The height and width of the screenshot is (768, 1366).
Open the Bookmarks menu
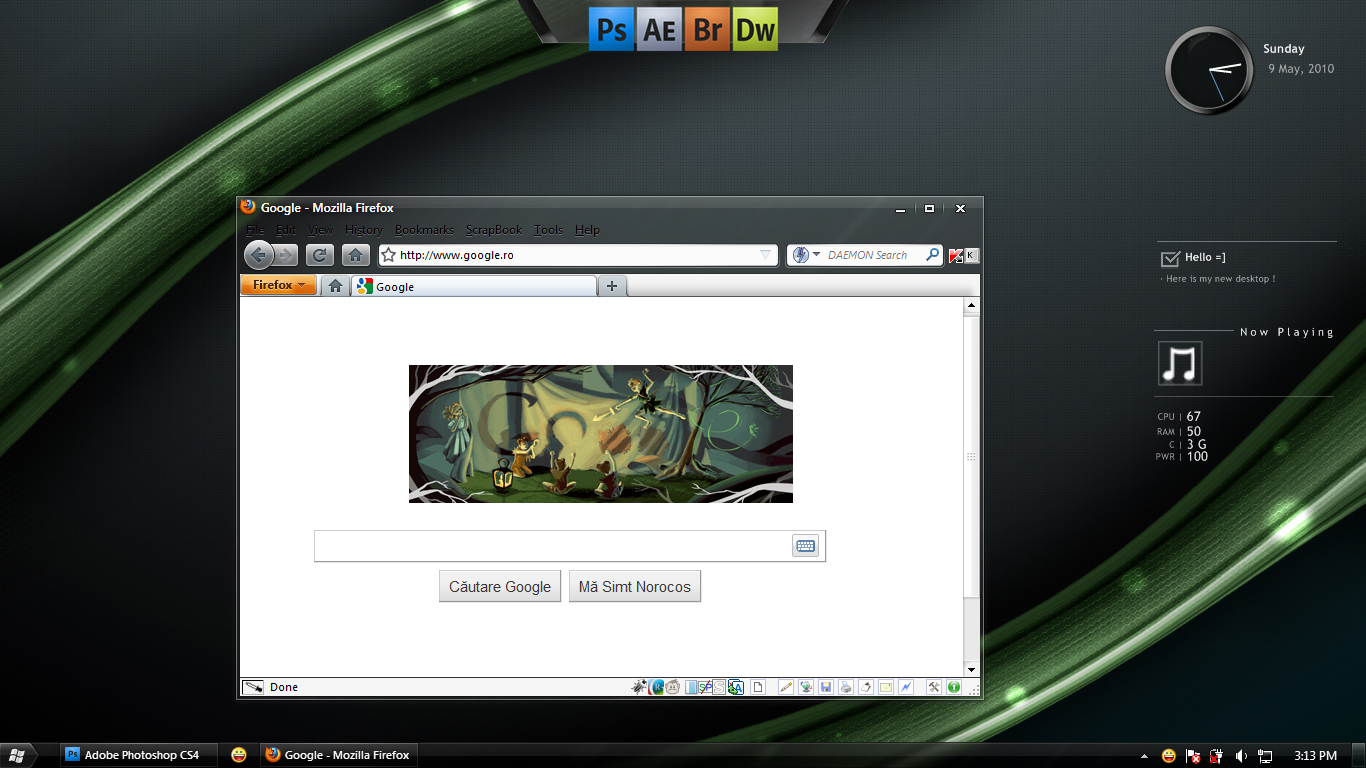click(424, 230)
